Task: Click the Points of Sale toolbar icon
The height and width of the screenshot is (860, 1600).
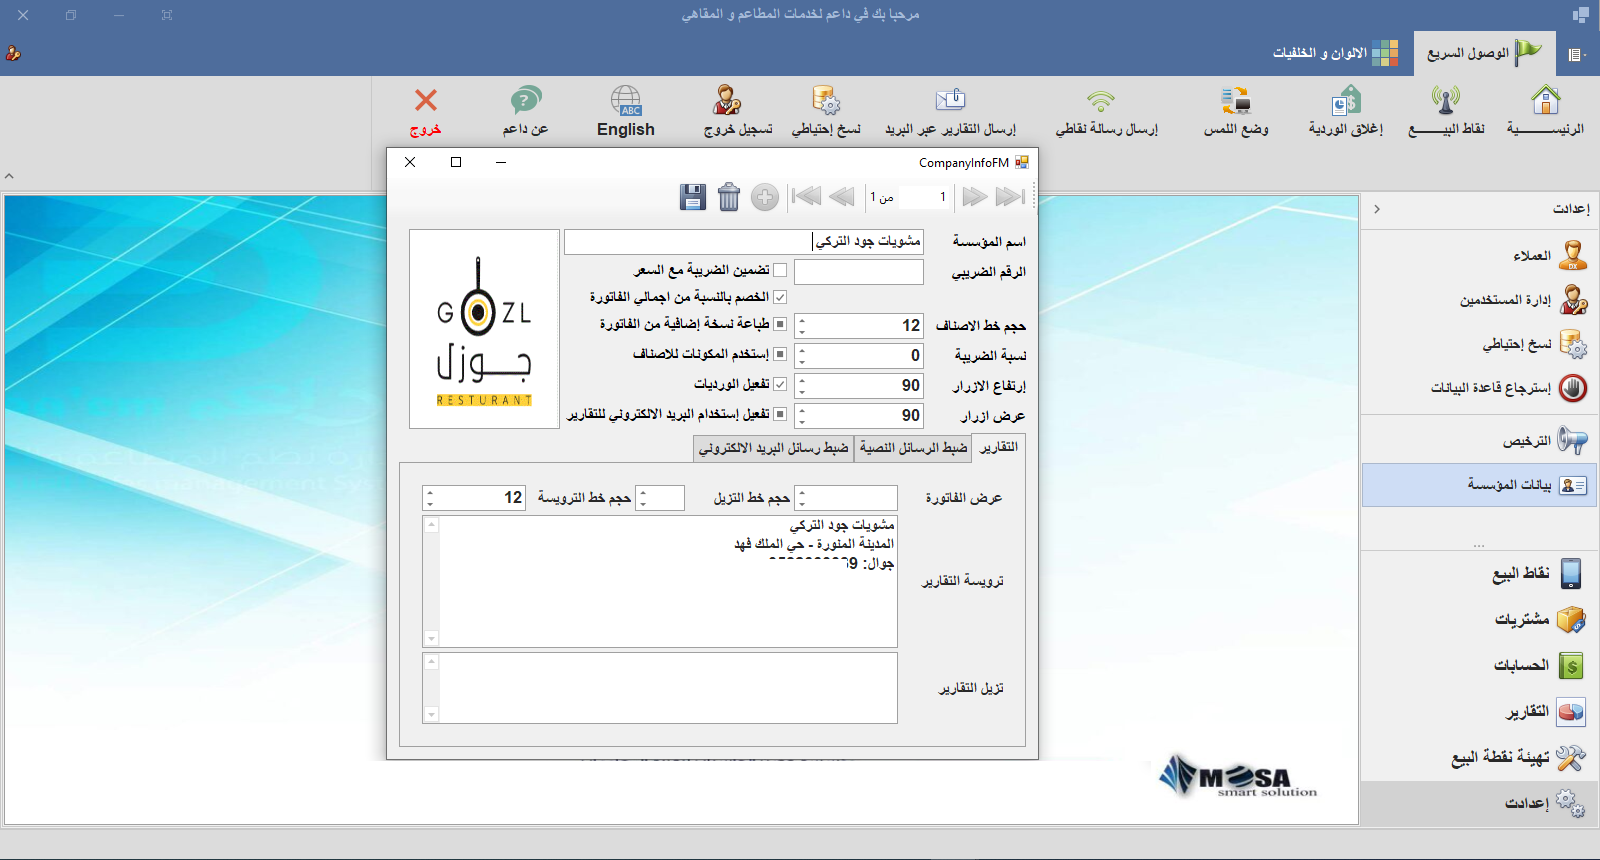Action: tap(1446, 111)
